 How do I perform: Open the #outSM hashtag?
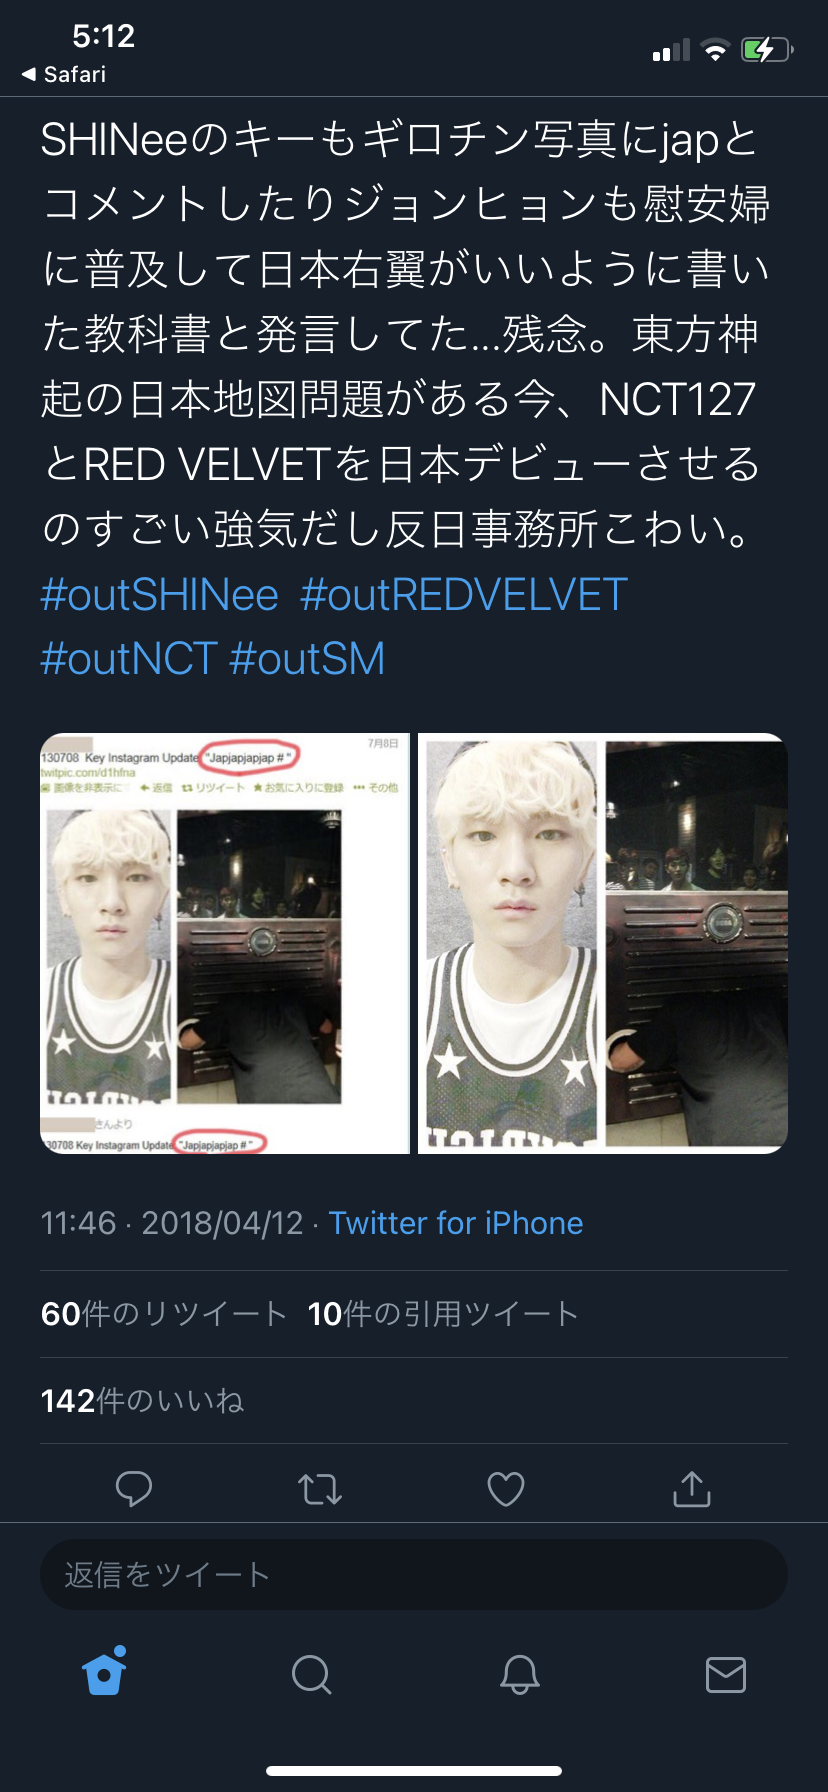[x=307, y=659]
